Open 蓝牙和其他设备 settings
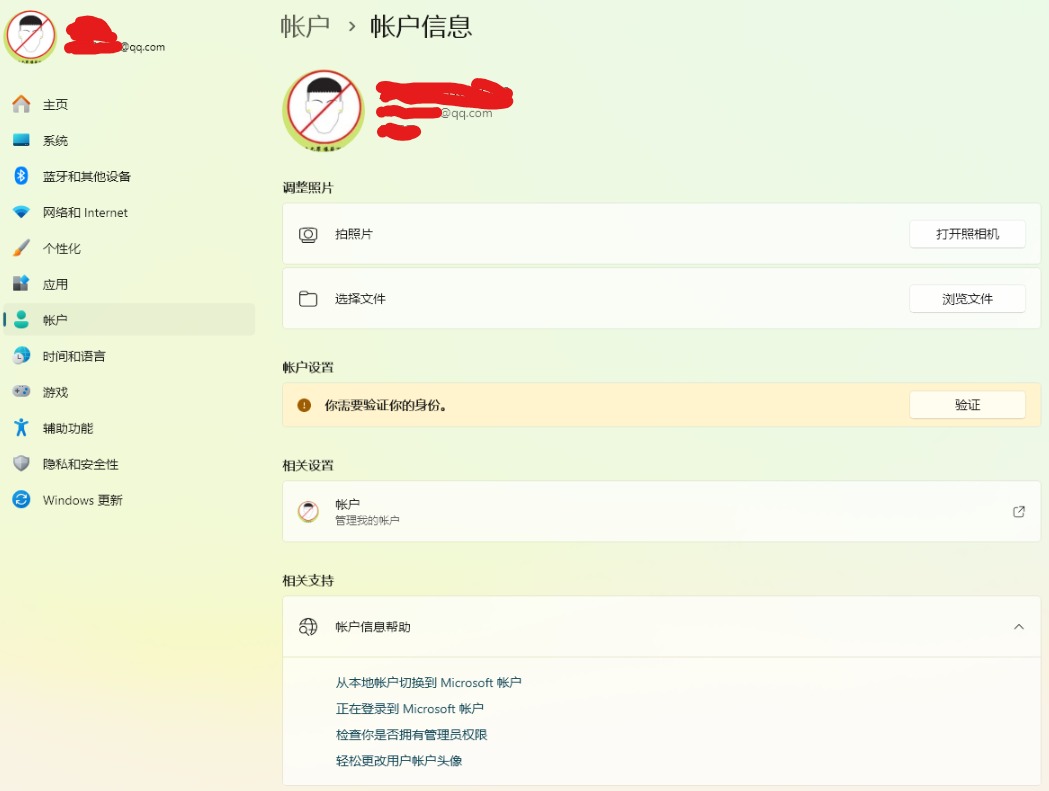 [x=129, y=176]
